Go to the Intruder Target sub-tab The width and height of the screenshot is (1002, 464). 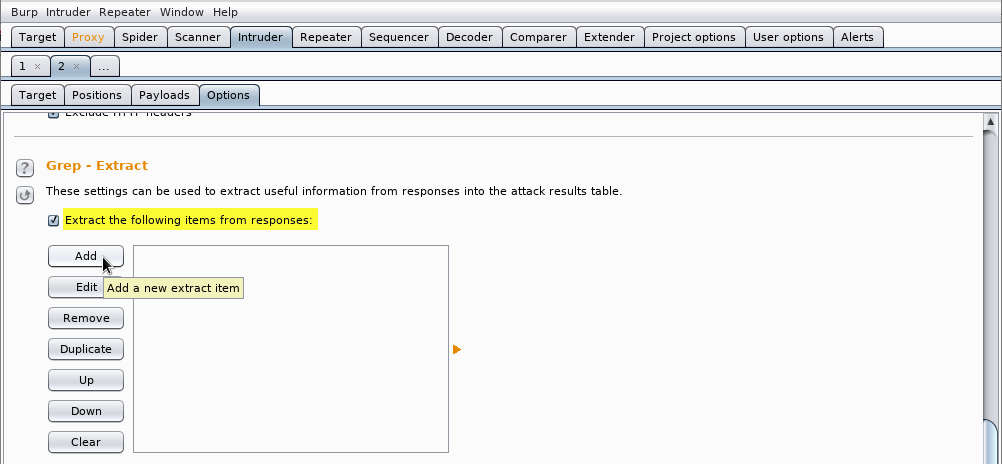[38, 95]
